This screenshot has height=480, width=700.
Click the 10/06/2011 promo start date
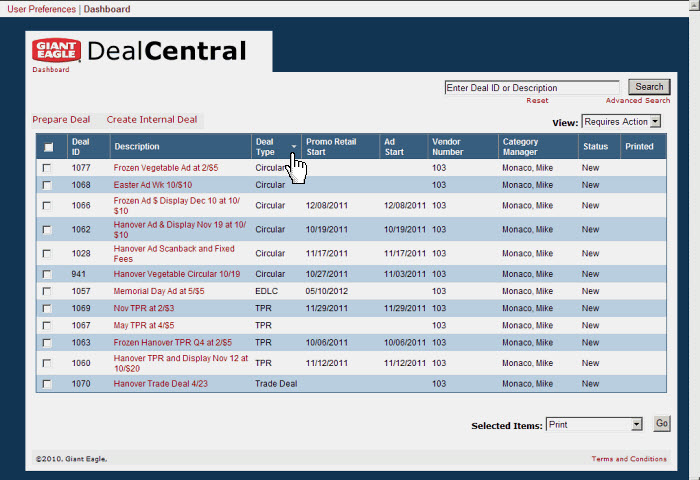coord(326,343)
